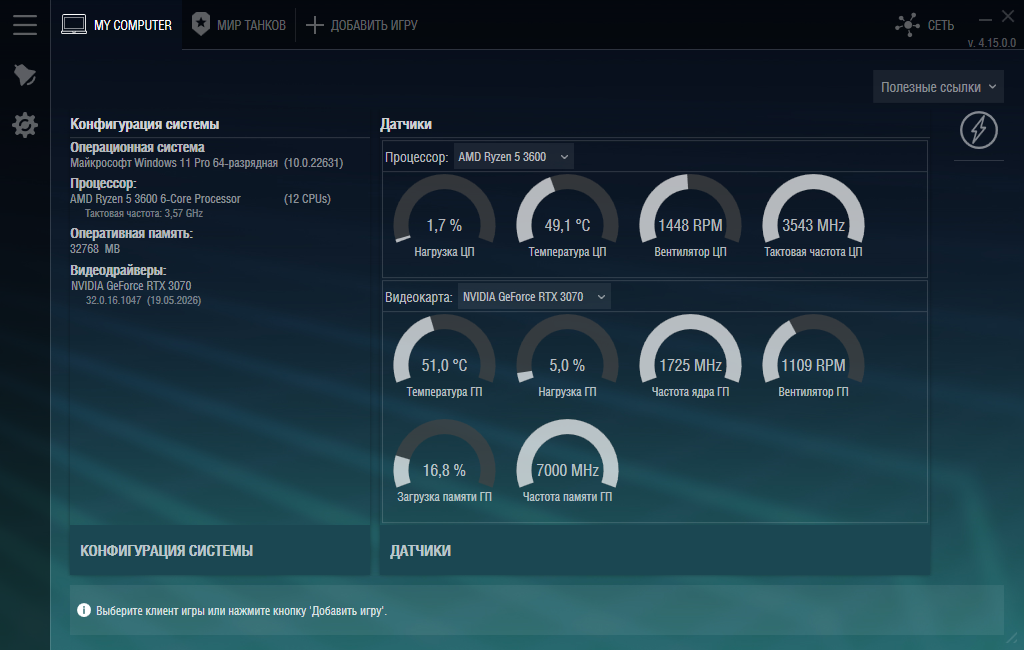This screenshot has height=650, width=1024.
Task: Click the Мир Танков shield icon
Action: point(200,24)
